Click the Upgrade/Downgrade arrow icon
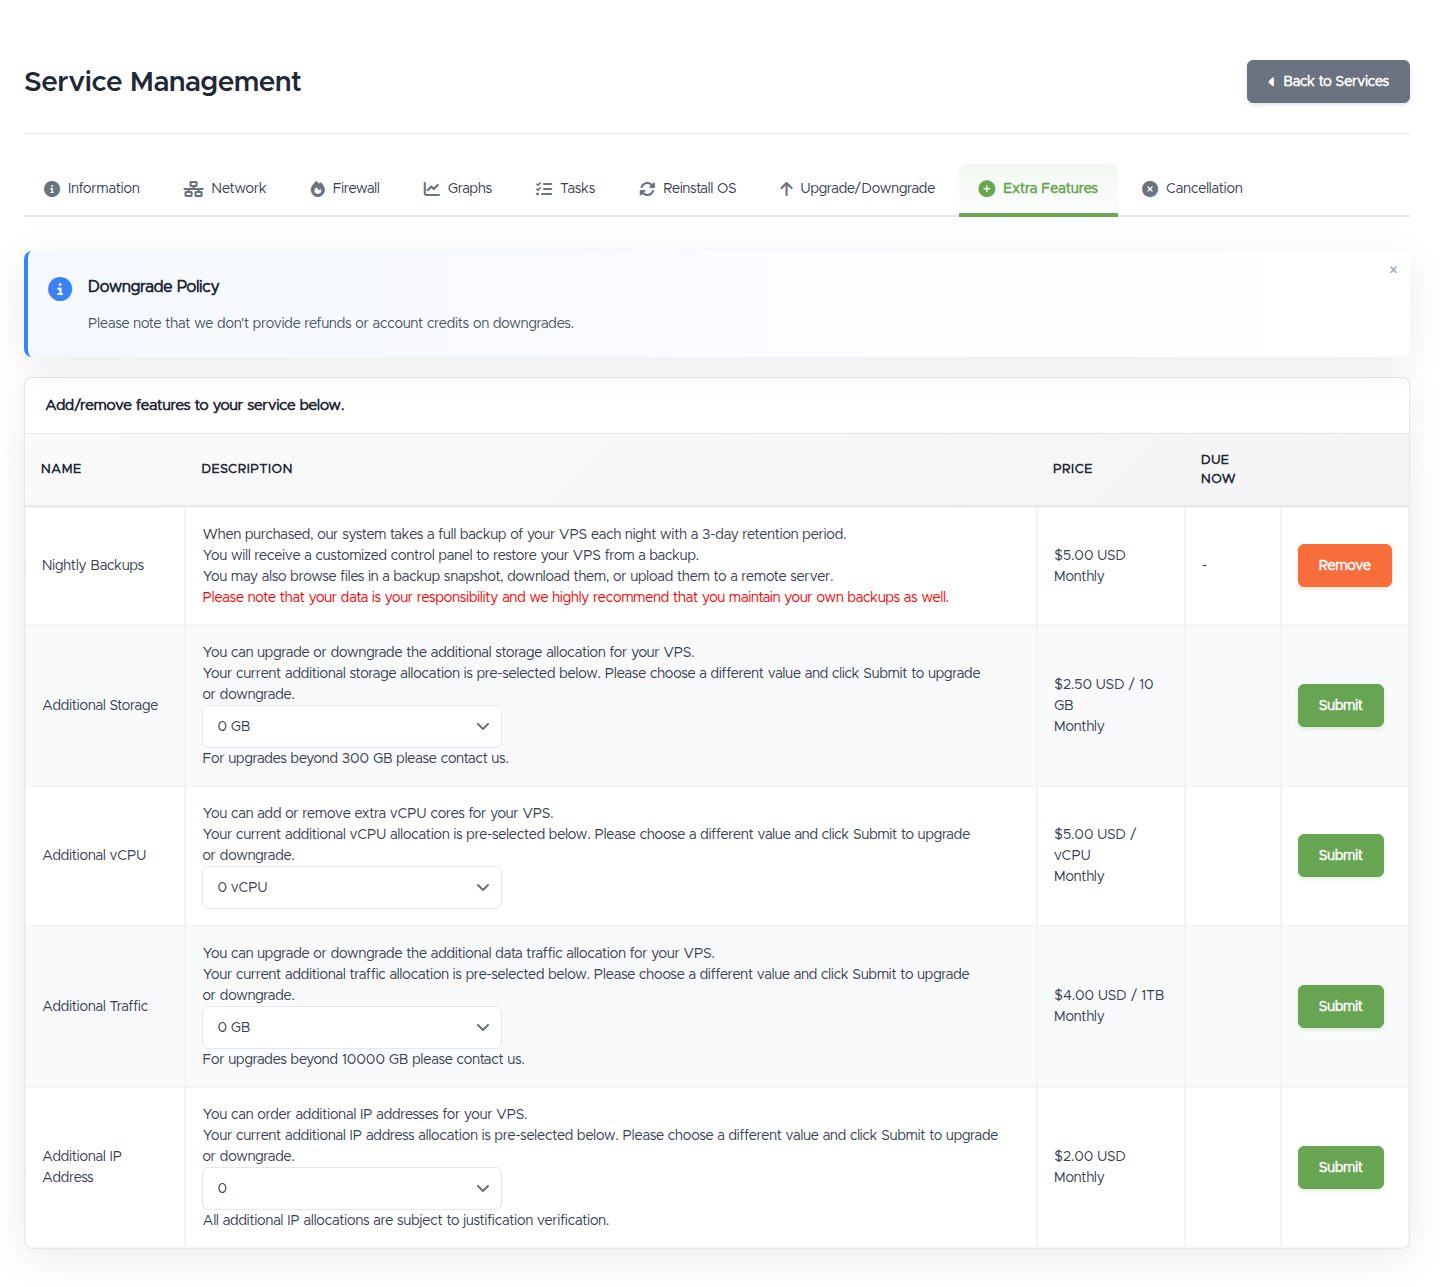 click(x=786, y=189)
